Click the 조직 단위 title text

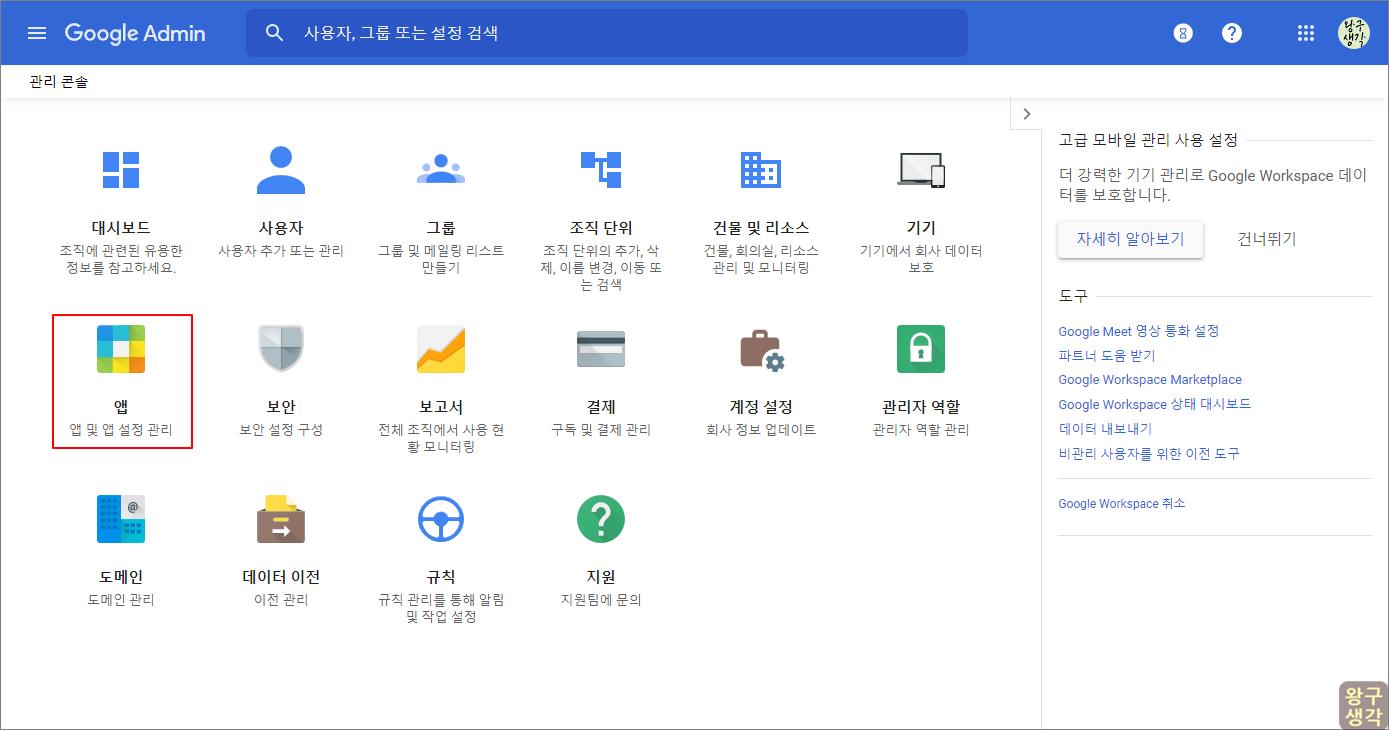click(601, 228)
